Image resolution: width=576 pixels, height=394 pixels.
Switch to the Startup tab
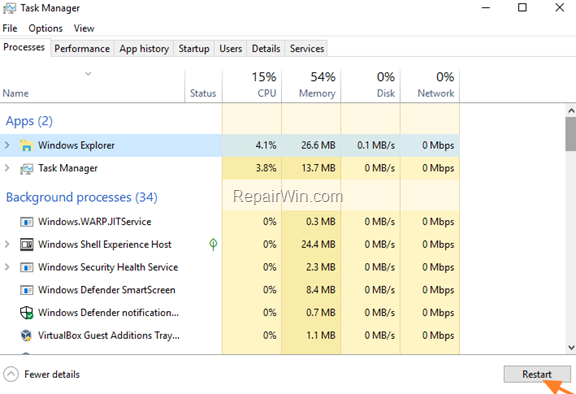194,49
